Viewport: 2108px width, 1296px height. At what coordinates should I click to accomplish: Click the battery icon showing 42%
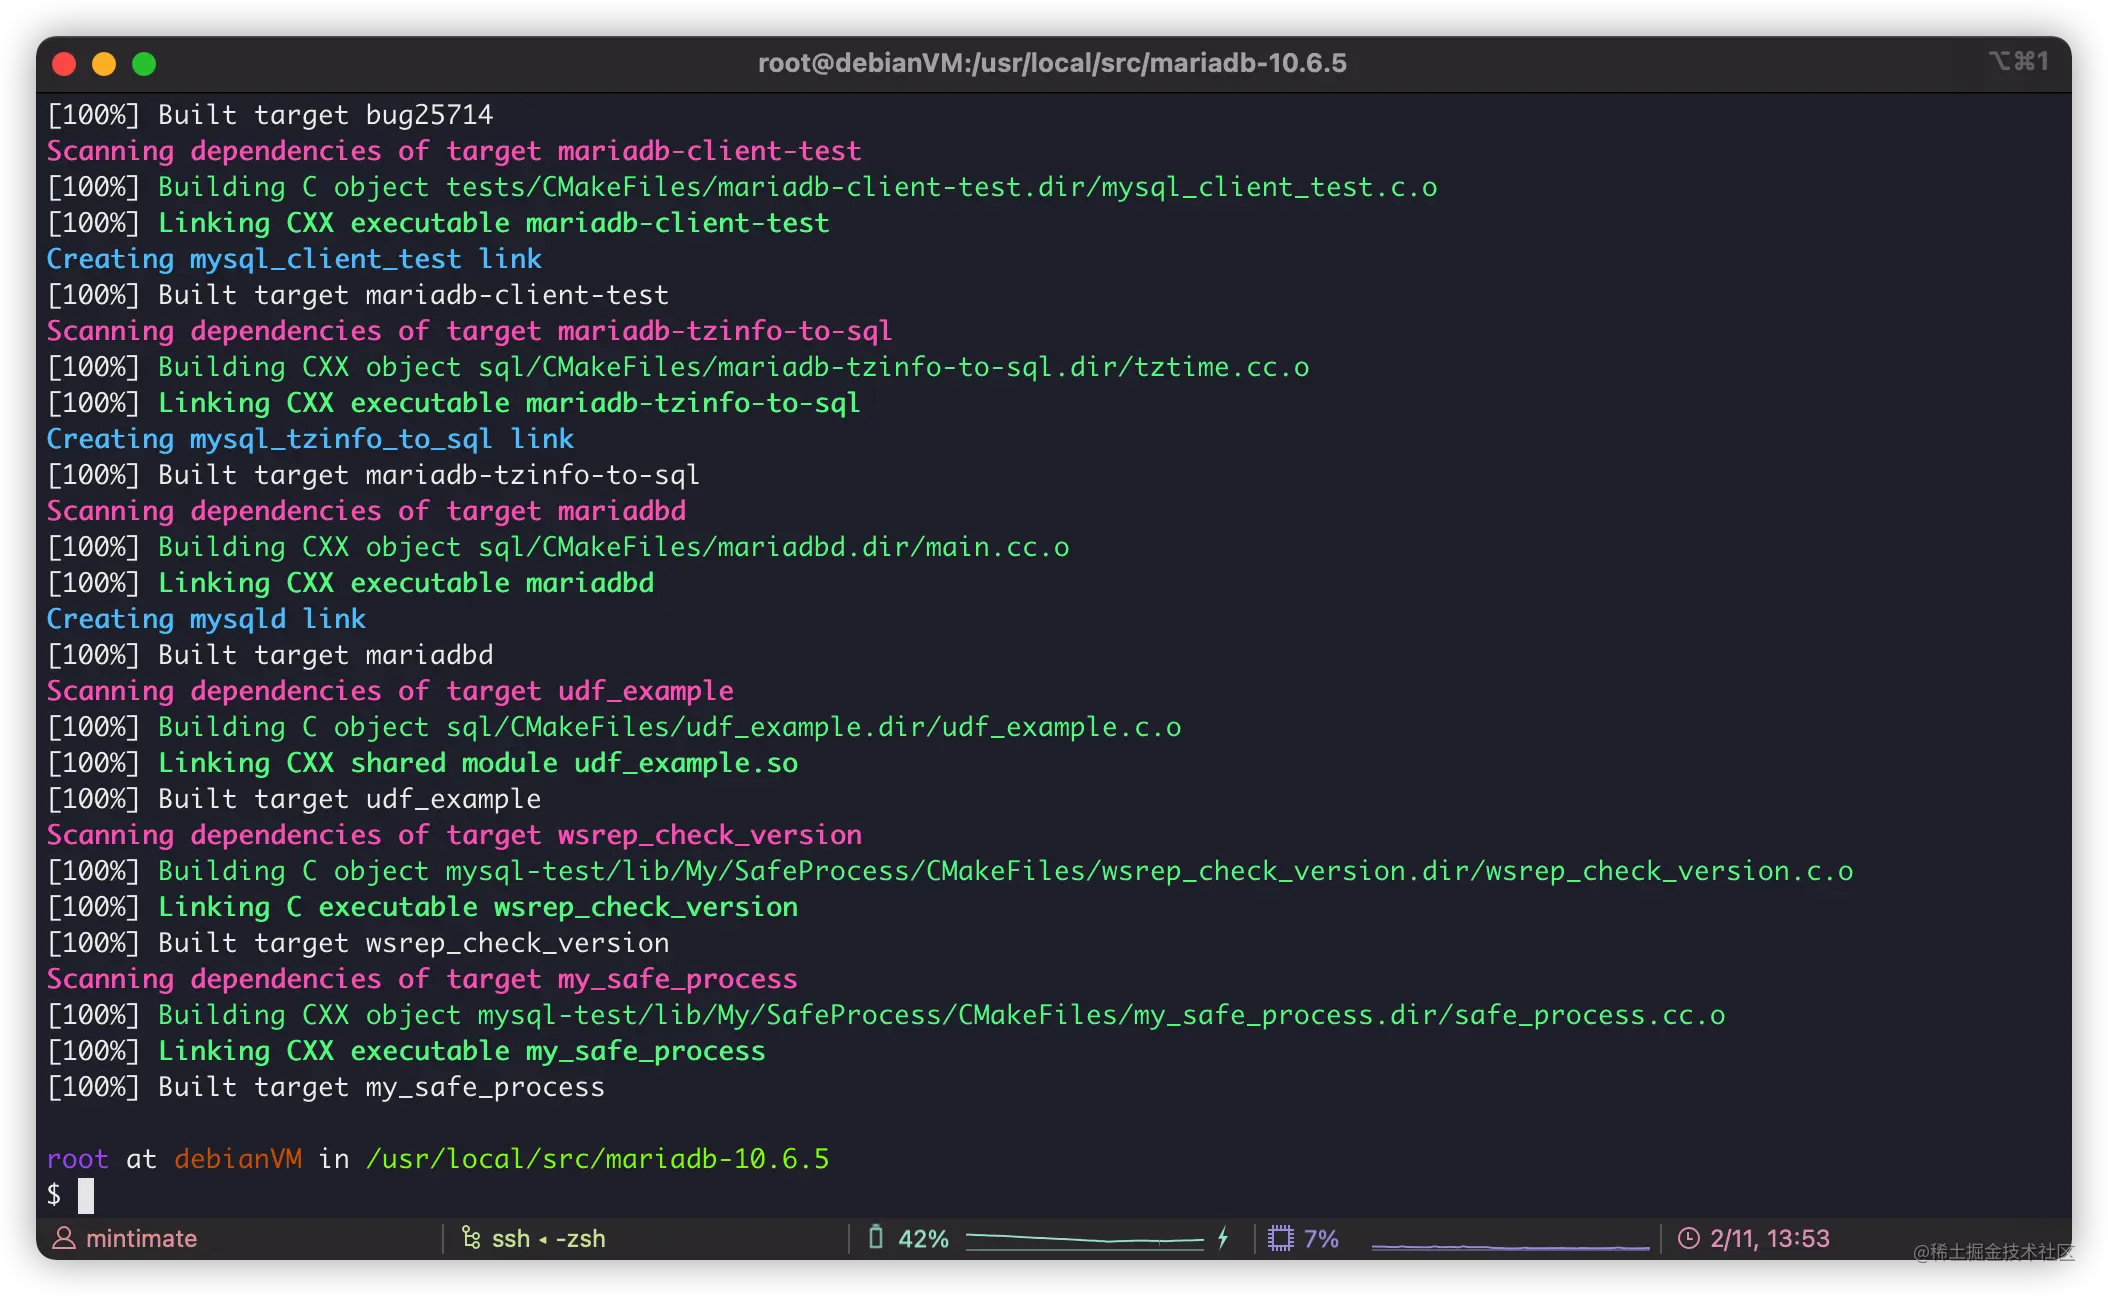[876, 1238]
